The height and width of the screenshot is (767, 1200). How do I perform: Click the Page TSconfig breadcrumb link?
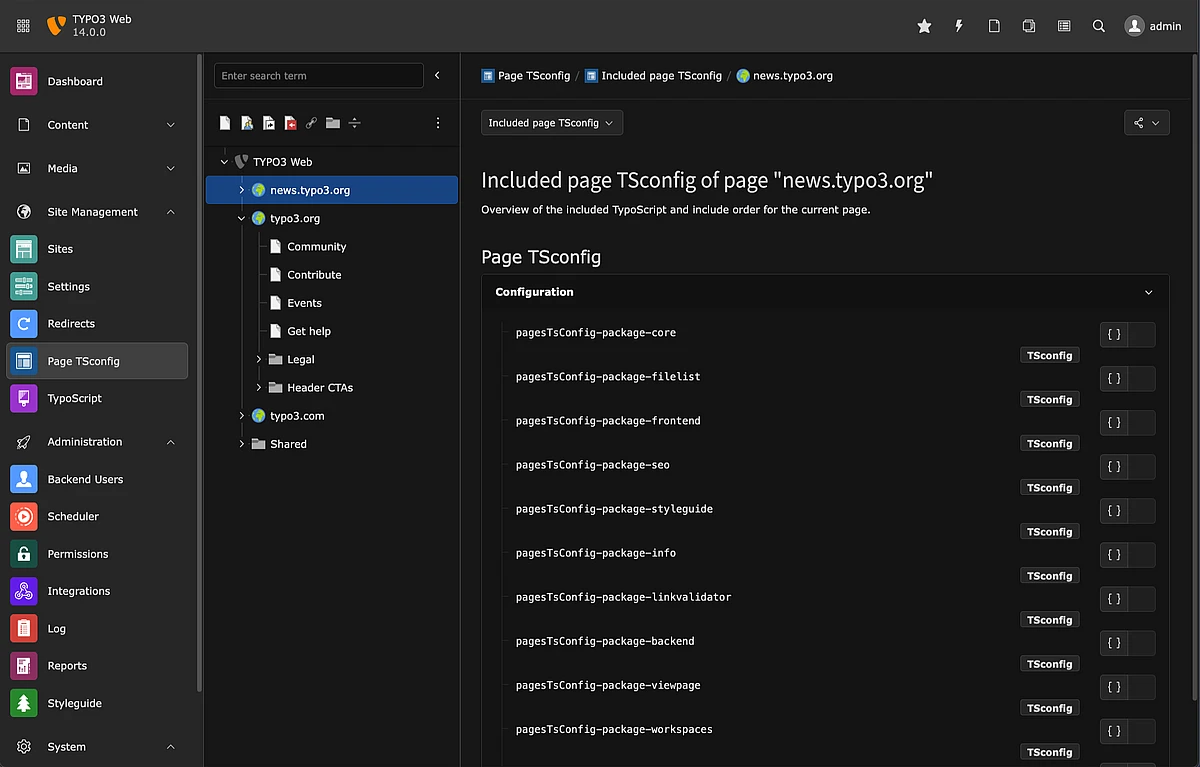coord(533,76)
